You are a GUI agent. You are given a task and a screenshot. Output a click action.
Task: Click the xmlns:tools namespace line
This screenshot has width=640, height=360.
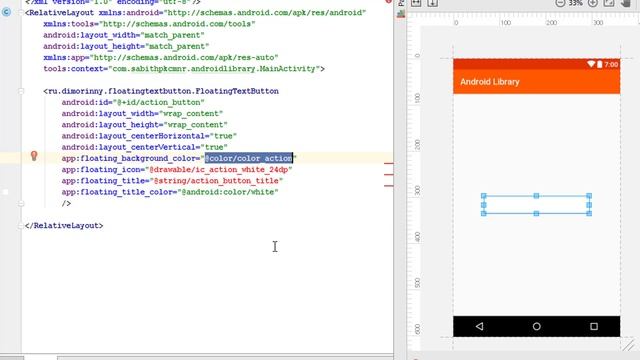click(149, 24)
